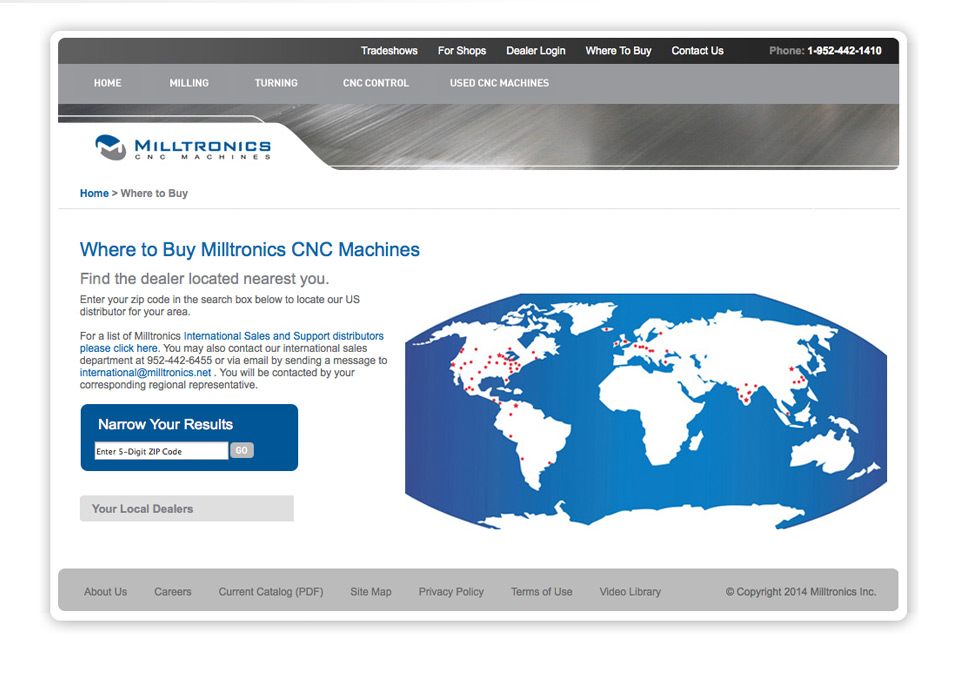The height and width of the screenshot is (700, 960).
Task: Open Careers in footer
Action: (x=173, y=592)
